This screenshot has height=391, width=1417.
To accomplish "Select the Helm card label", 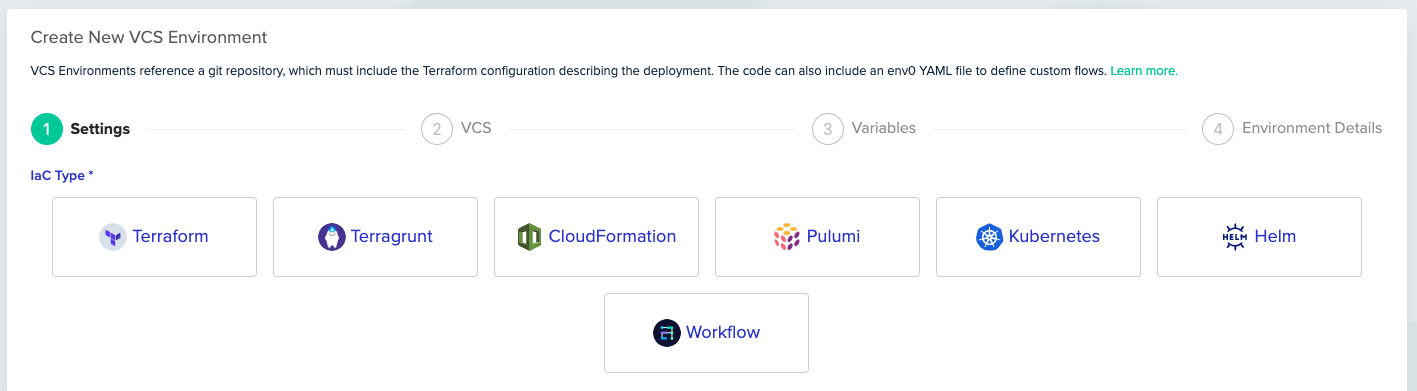I will (1275, 237).
